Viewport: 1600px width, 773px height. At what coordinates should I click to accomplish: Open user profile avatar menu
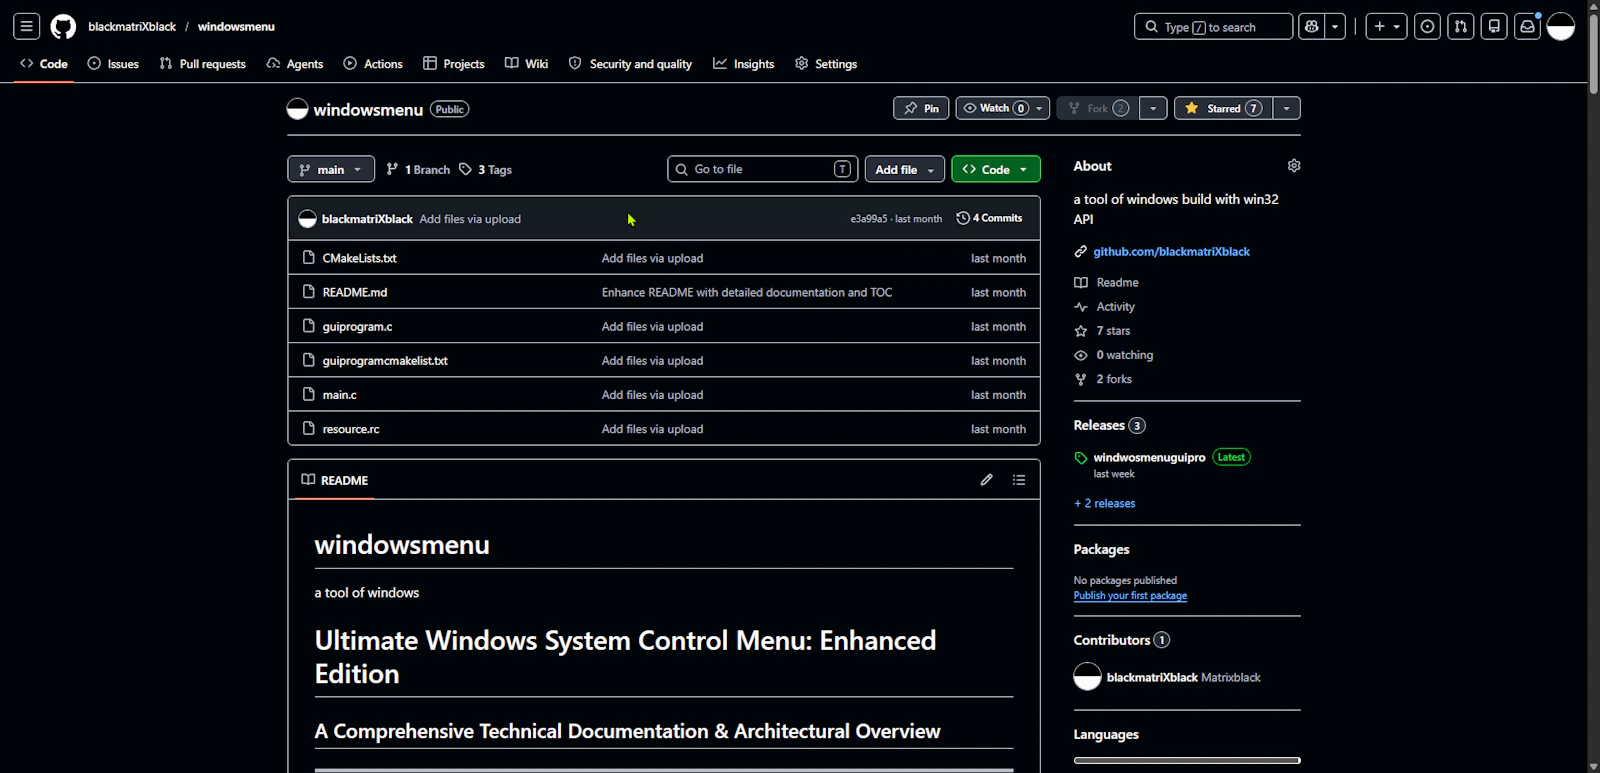click(1561, 27)
